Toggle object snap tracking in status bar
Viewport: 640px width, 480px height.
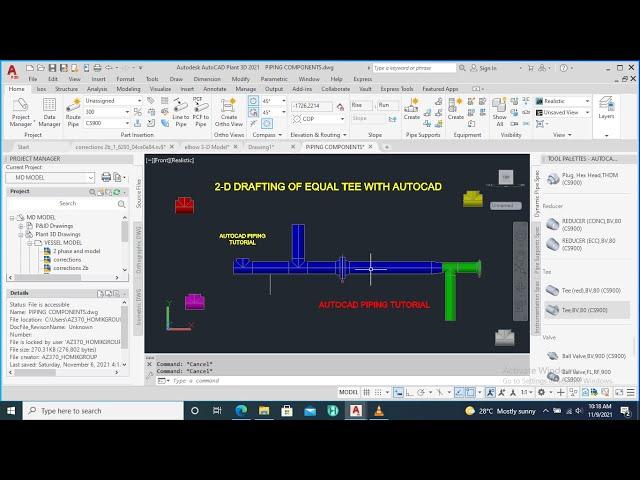click(x=459, y=392)
